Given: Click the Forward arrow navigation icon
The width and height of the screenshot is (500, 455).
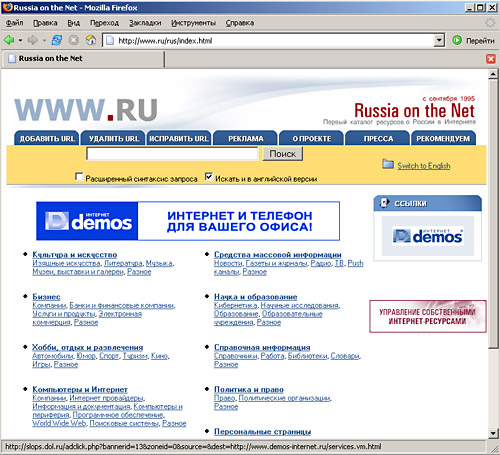Looking at the screenshot, I should pyautogui.click(x=33, y=40).
